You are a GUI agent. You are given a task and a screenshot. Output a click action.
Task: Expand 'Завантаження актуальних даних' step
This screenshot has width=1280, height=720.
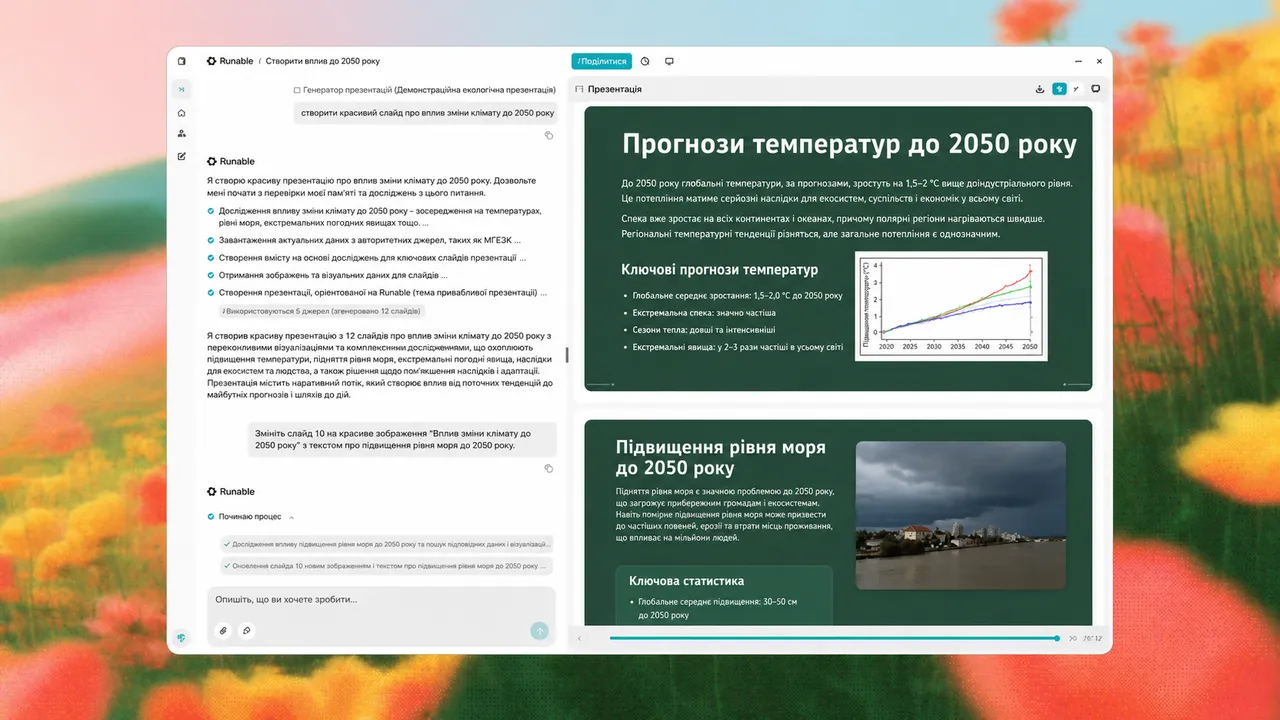[x=364, y=240]
